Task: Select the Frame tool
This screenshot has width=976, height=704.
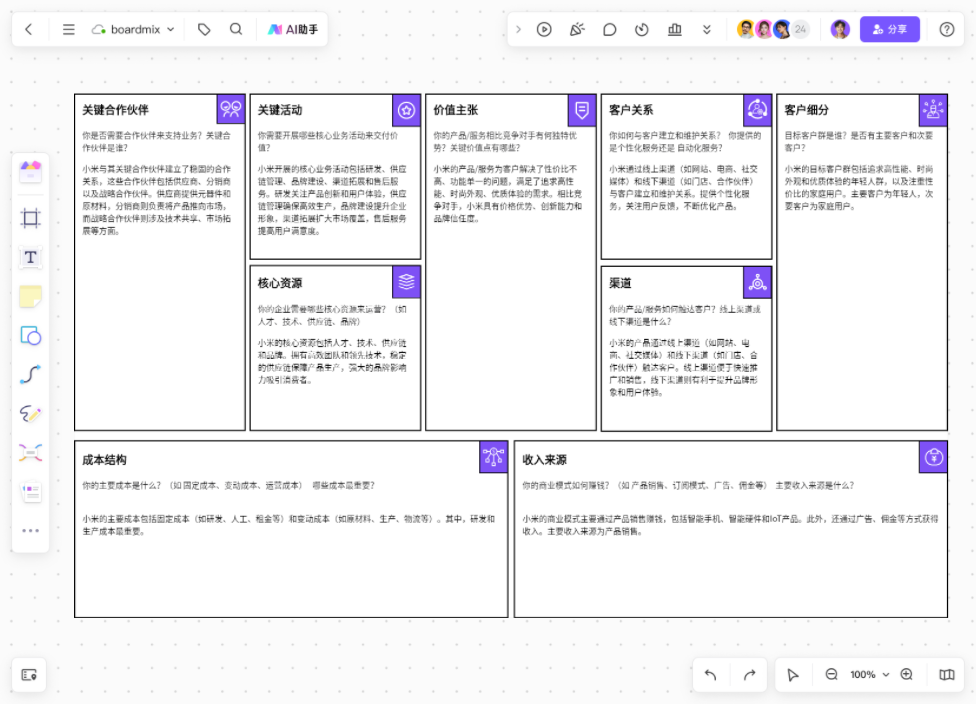Action: (30, 218)
